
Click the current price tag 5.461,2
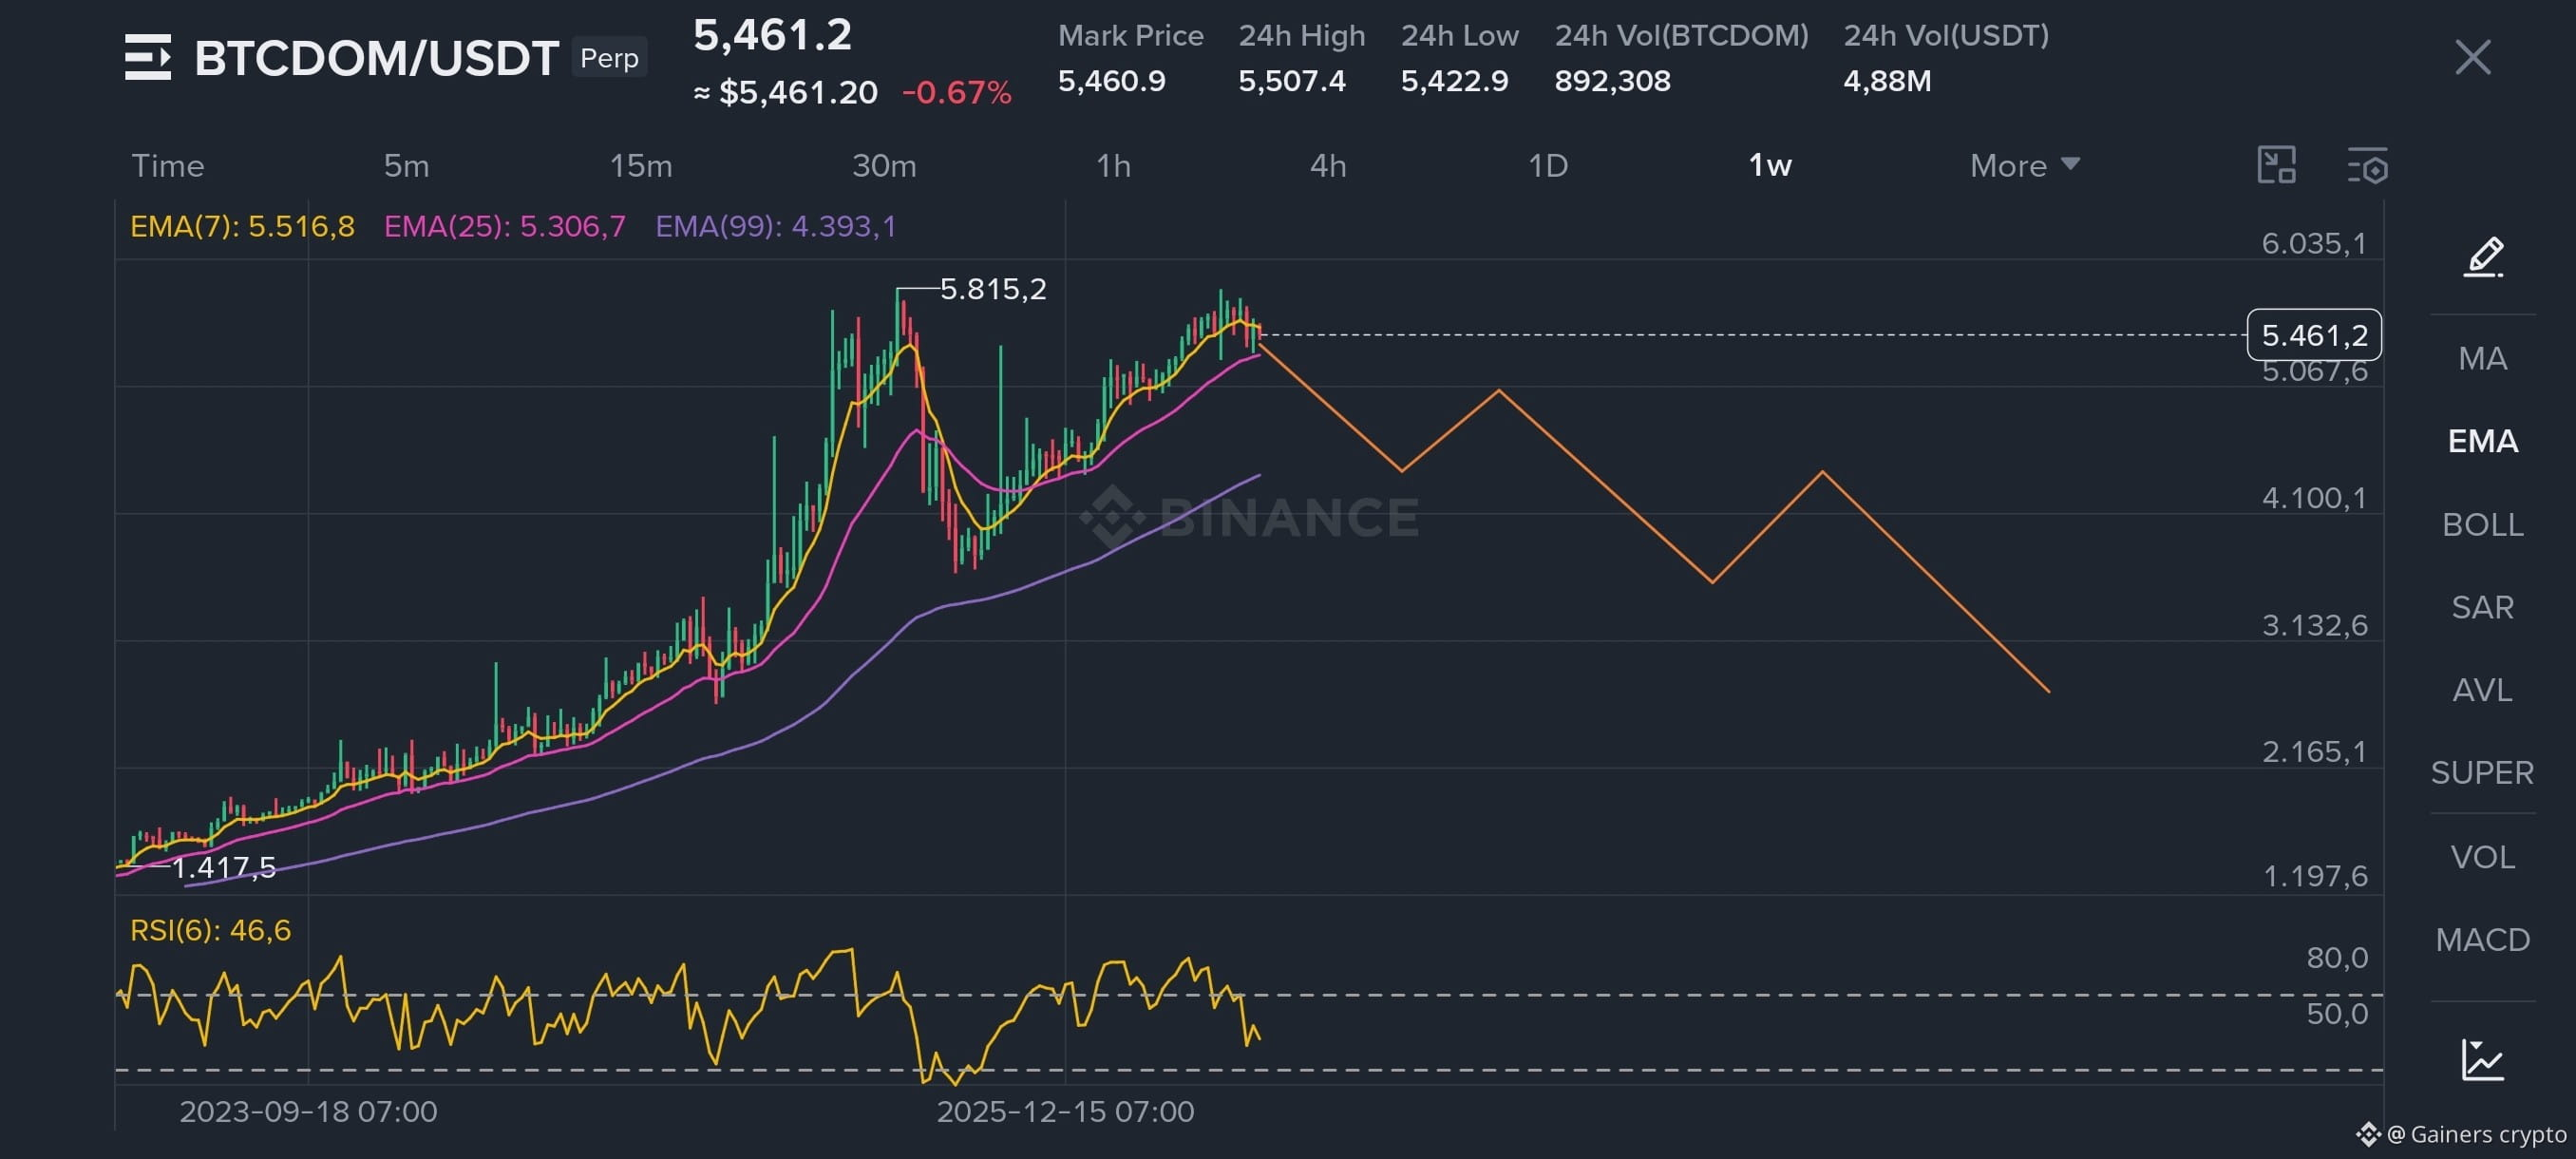pyautogui.click(x=2314, y=335)
